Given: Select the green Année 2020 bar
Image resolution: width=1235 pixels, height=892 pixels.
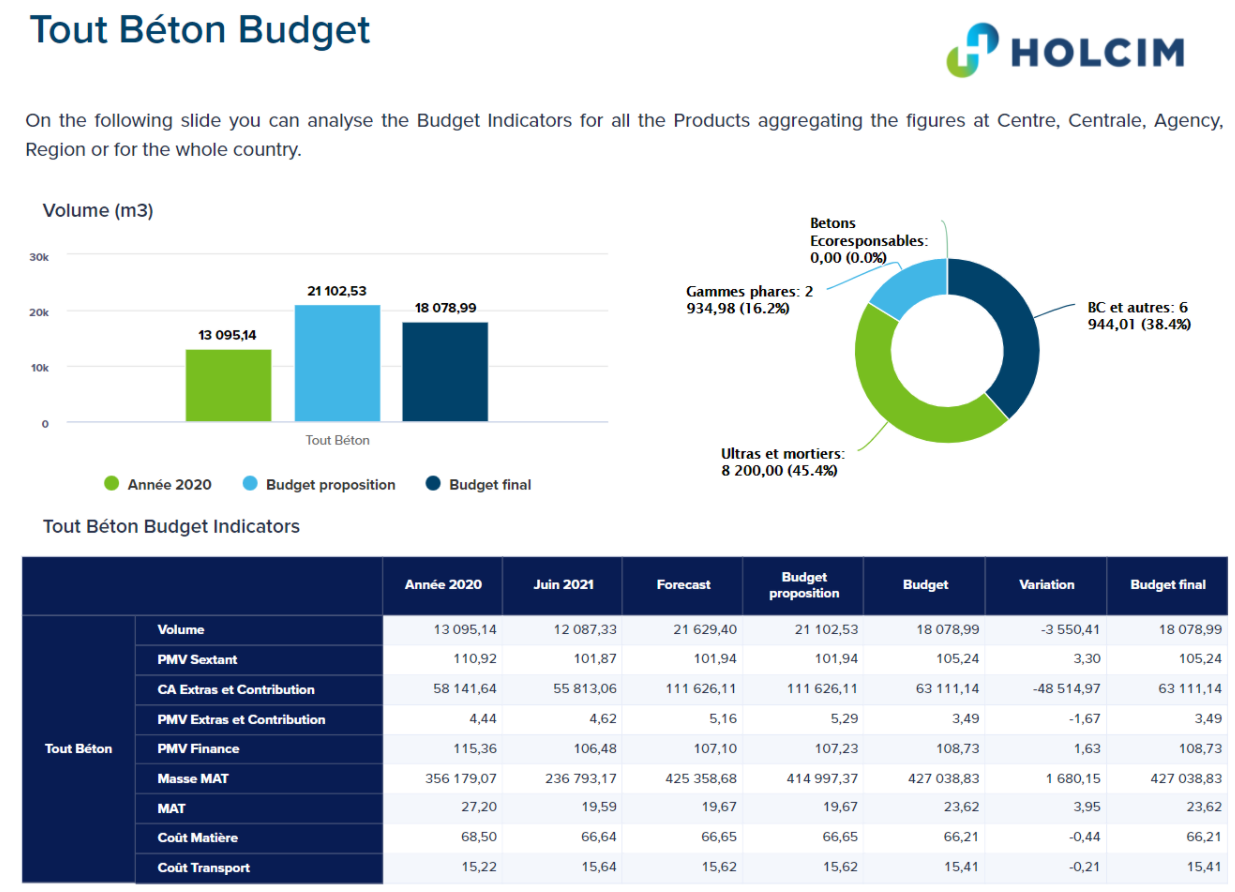Looking at the screenshot, I should (228, 385).
